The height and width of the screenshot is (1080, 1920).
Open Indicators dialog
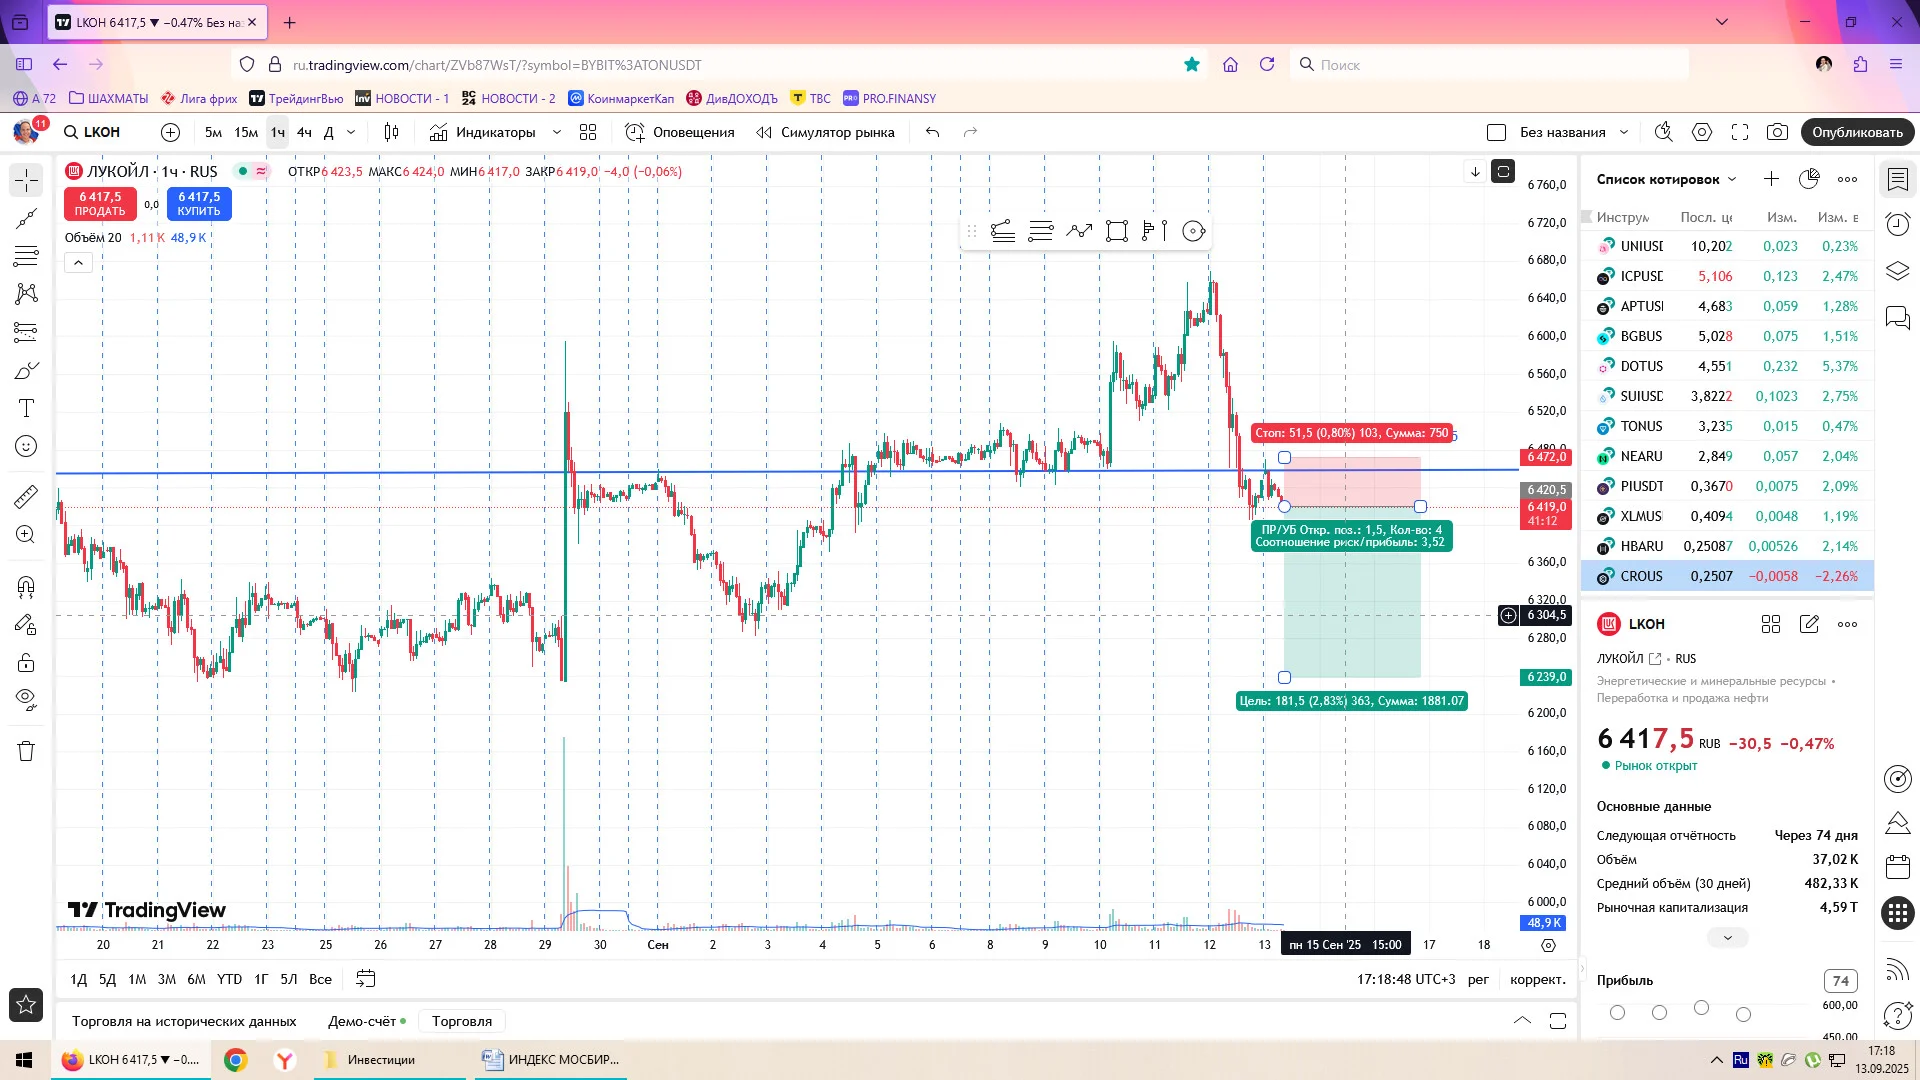[x=483, y=132]
